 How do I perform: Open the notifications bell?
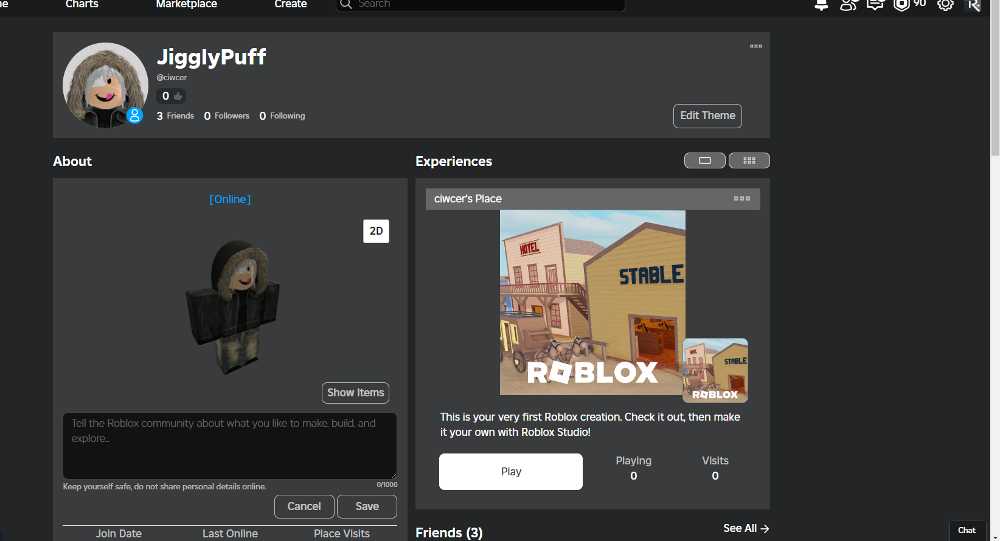821,5
